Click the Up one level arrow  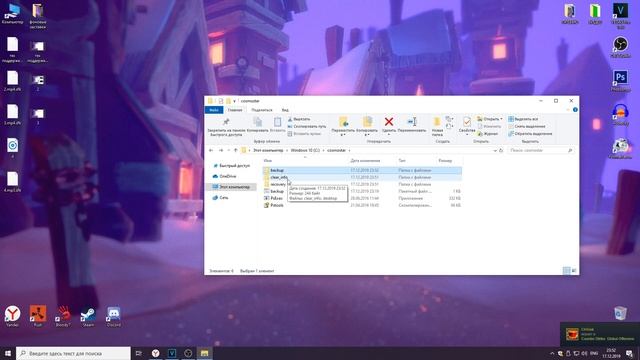[236, 151]
